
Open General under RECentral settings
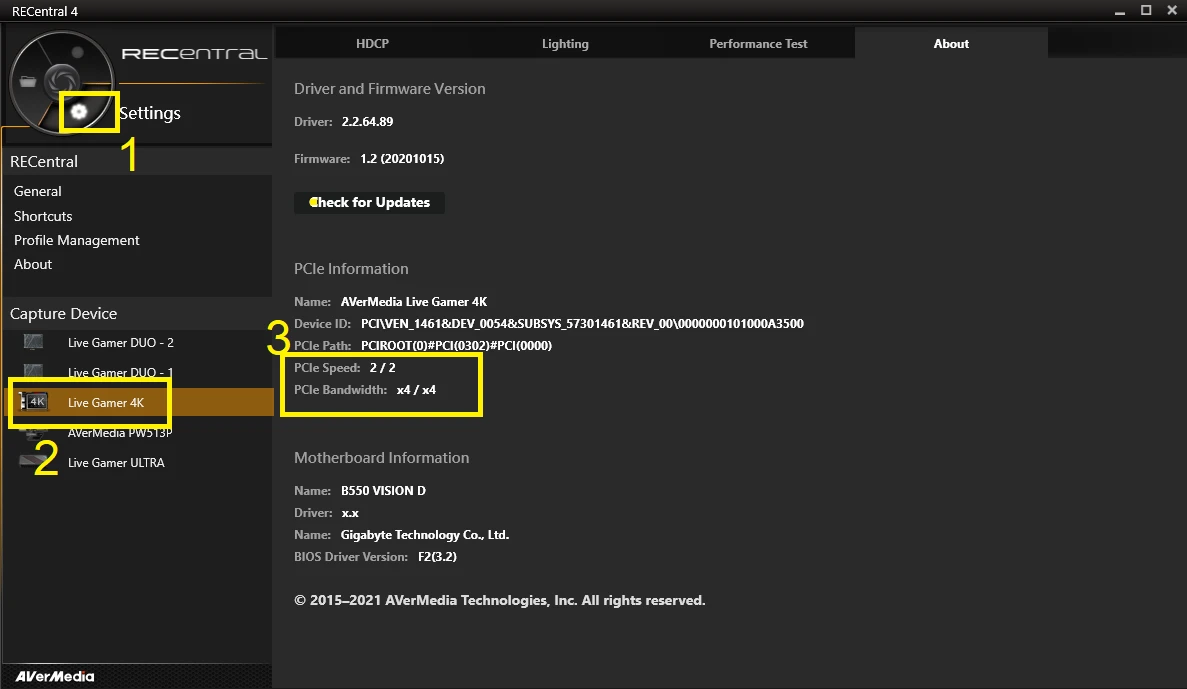[38, 191]
